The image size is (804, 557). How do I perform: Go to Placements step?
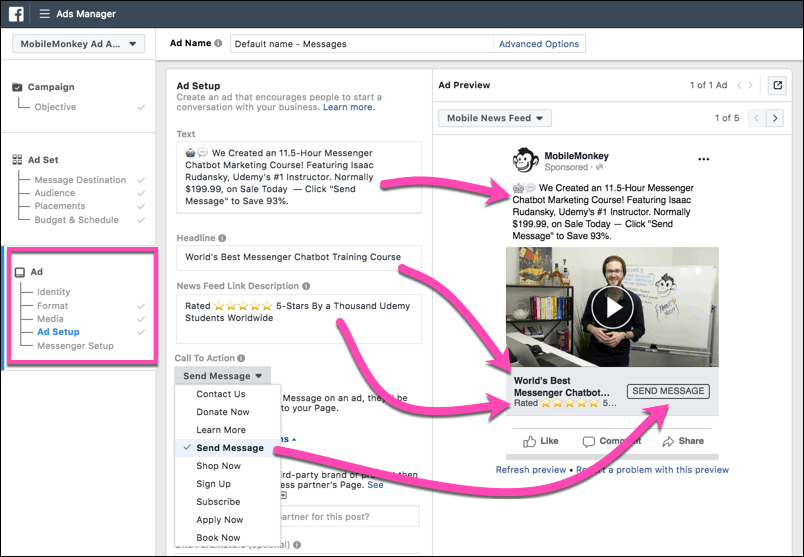(x=60, y=206)
